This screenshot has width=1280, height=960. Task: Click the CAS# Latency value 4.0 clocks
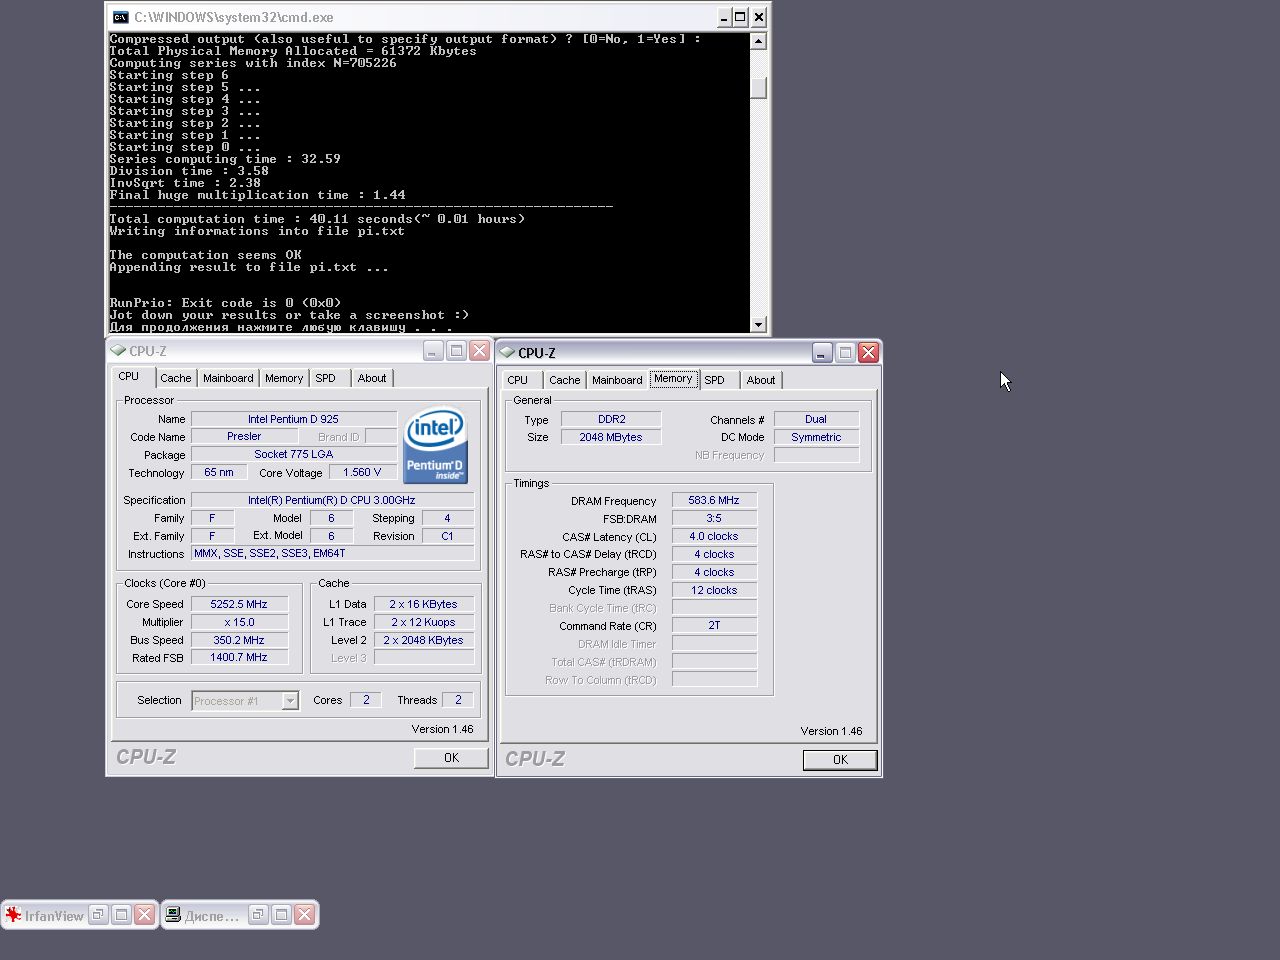click(x=714, y=536)
